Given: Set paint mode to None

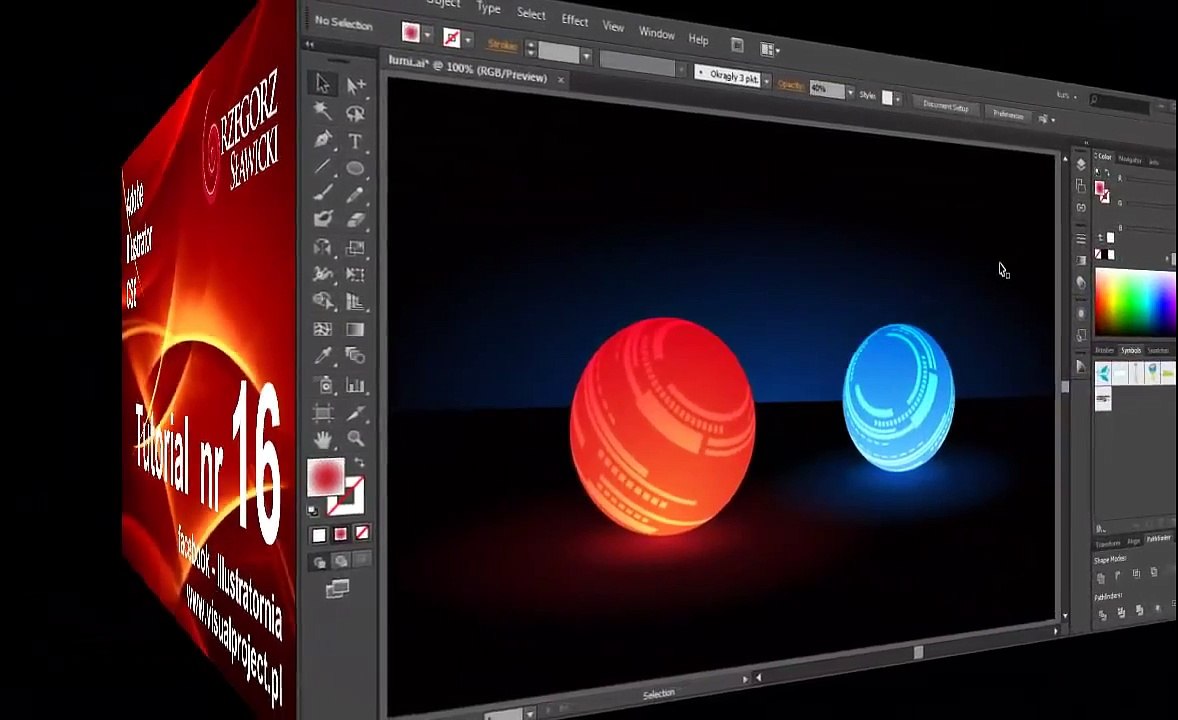Looking at the screenshot, I should [x=362, y=533].
